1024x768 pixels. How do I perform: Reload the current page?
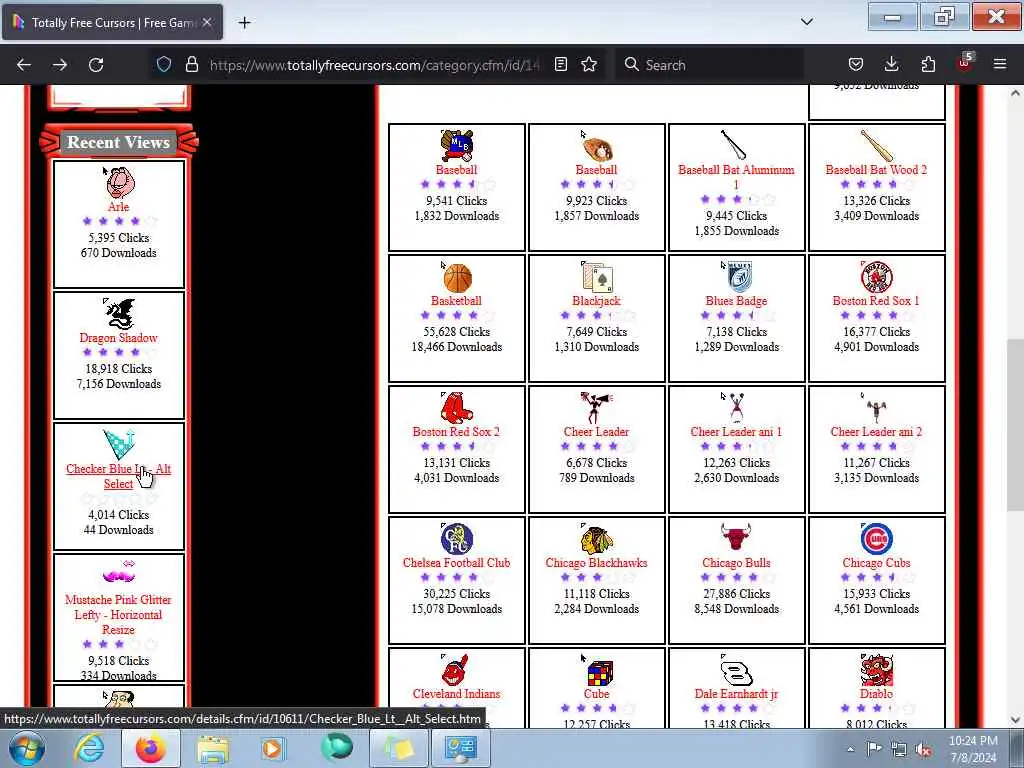click(96, 65)
